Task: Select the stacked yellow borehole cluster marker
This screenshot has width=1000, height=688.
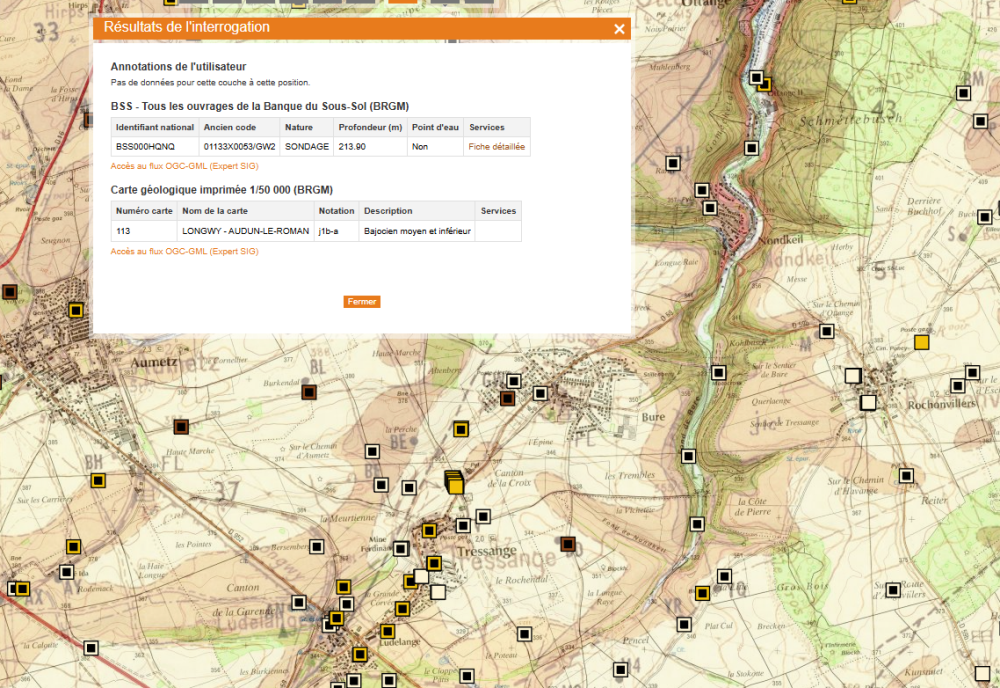Action: (454, 482)
